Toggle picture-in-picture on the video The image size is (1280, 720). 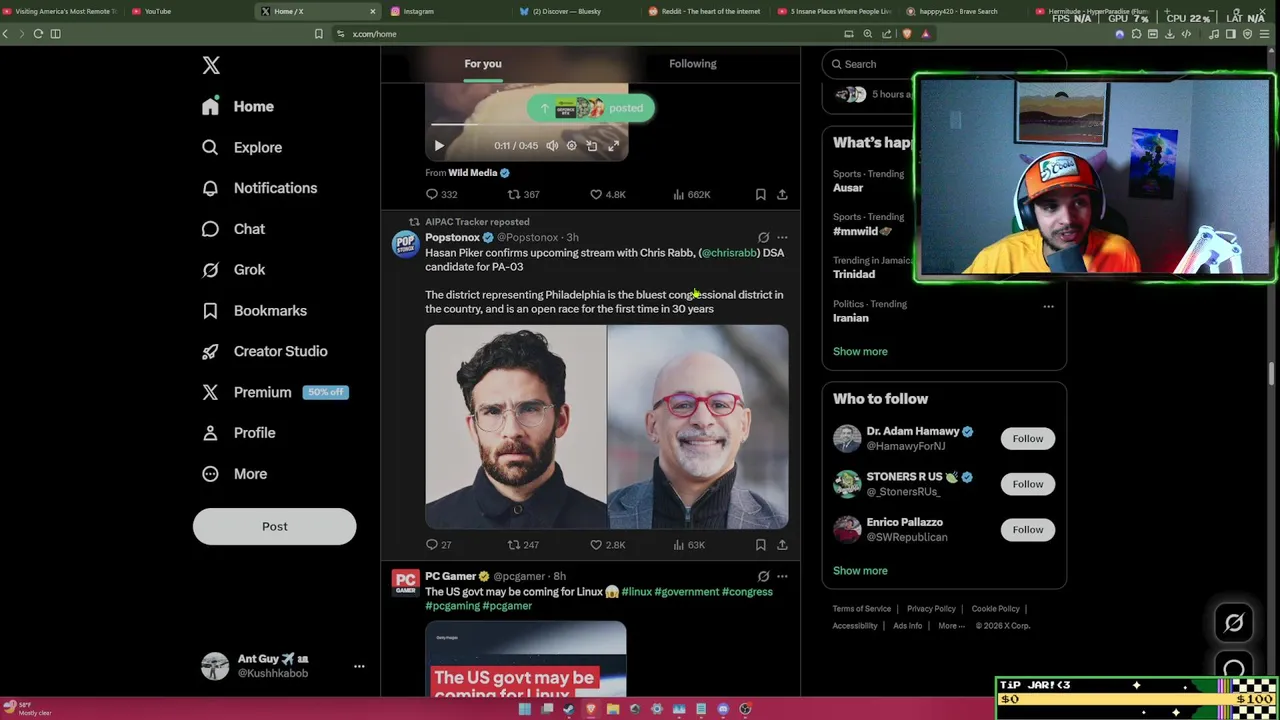coord(592,146)
